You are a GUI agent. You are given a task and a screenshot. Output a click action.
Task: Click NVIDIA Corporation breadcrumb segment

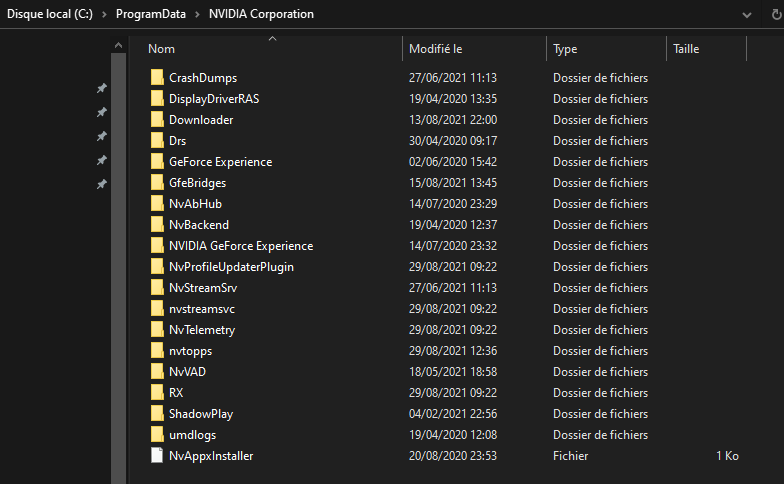tap(261, 14)
